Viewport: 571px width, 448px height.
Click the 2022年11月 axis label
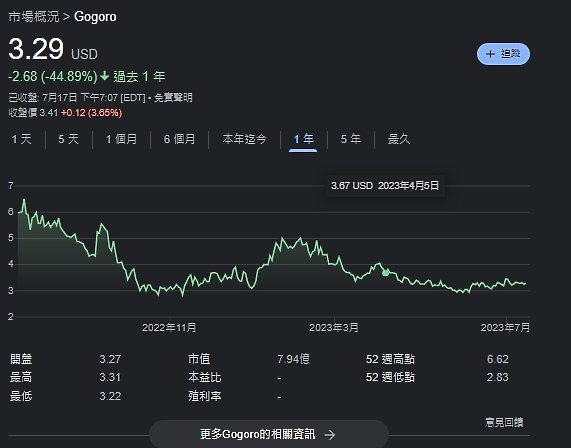point(169,328)
